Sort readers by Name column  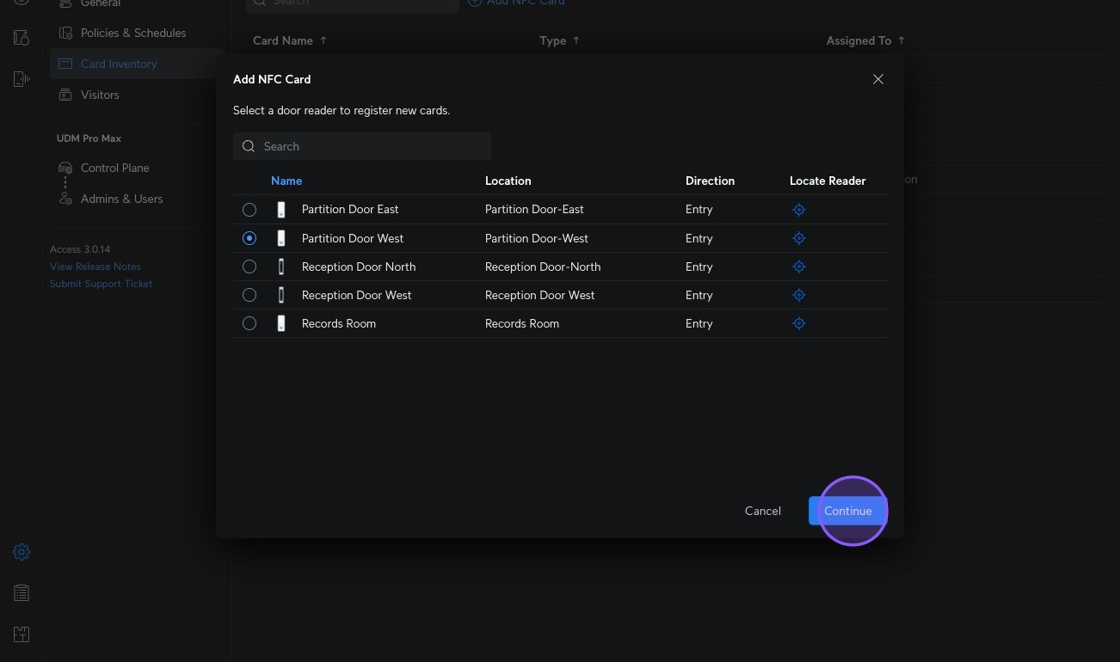click(286, 181)
